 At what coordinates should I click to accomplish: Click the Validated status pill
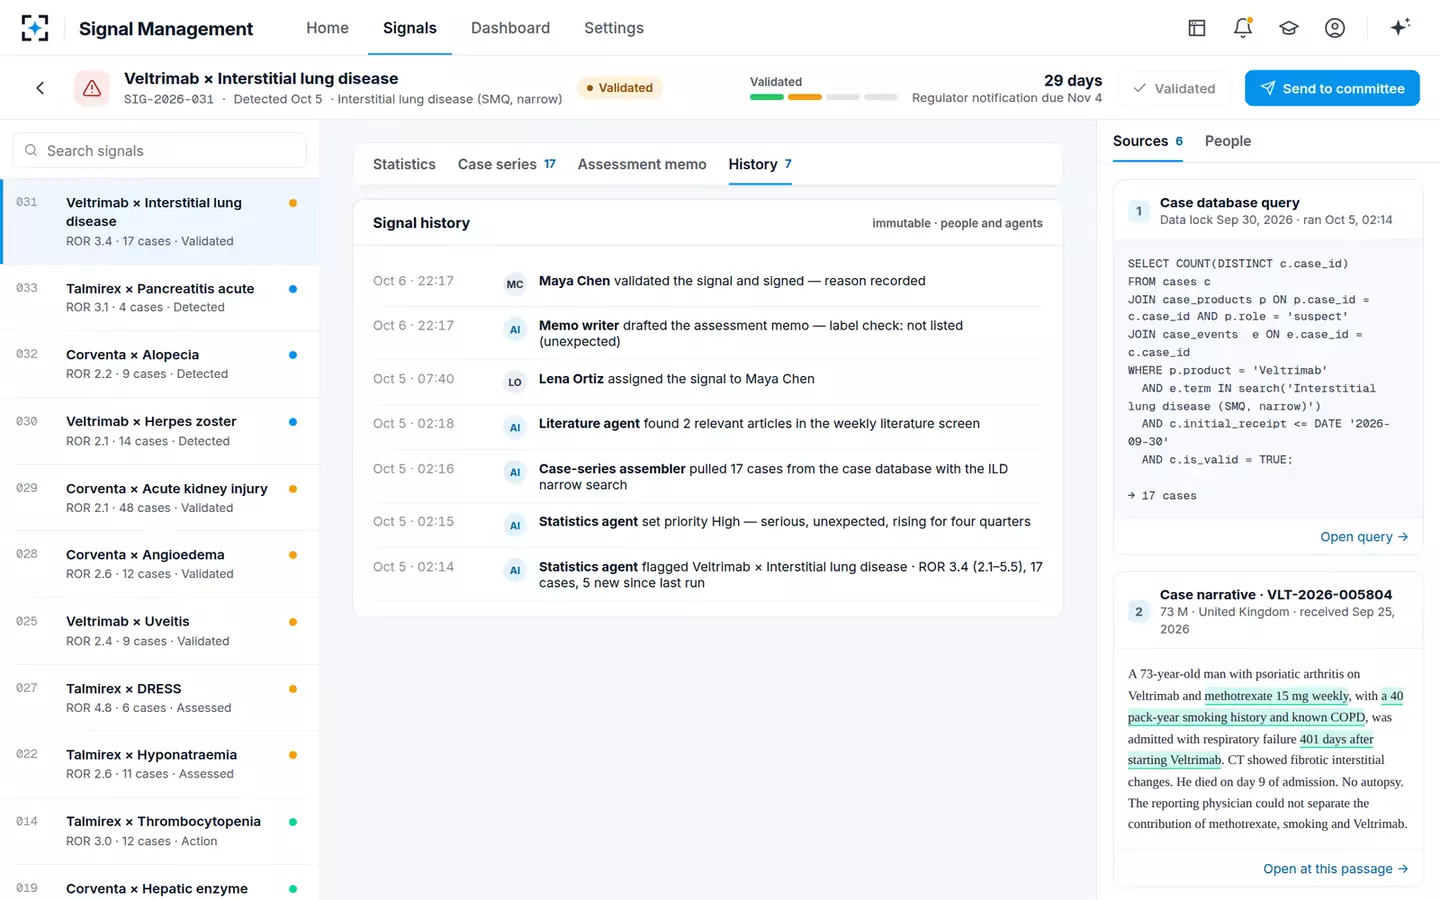[x=620, y=88]
